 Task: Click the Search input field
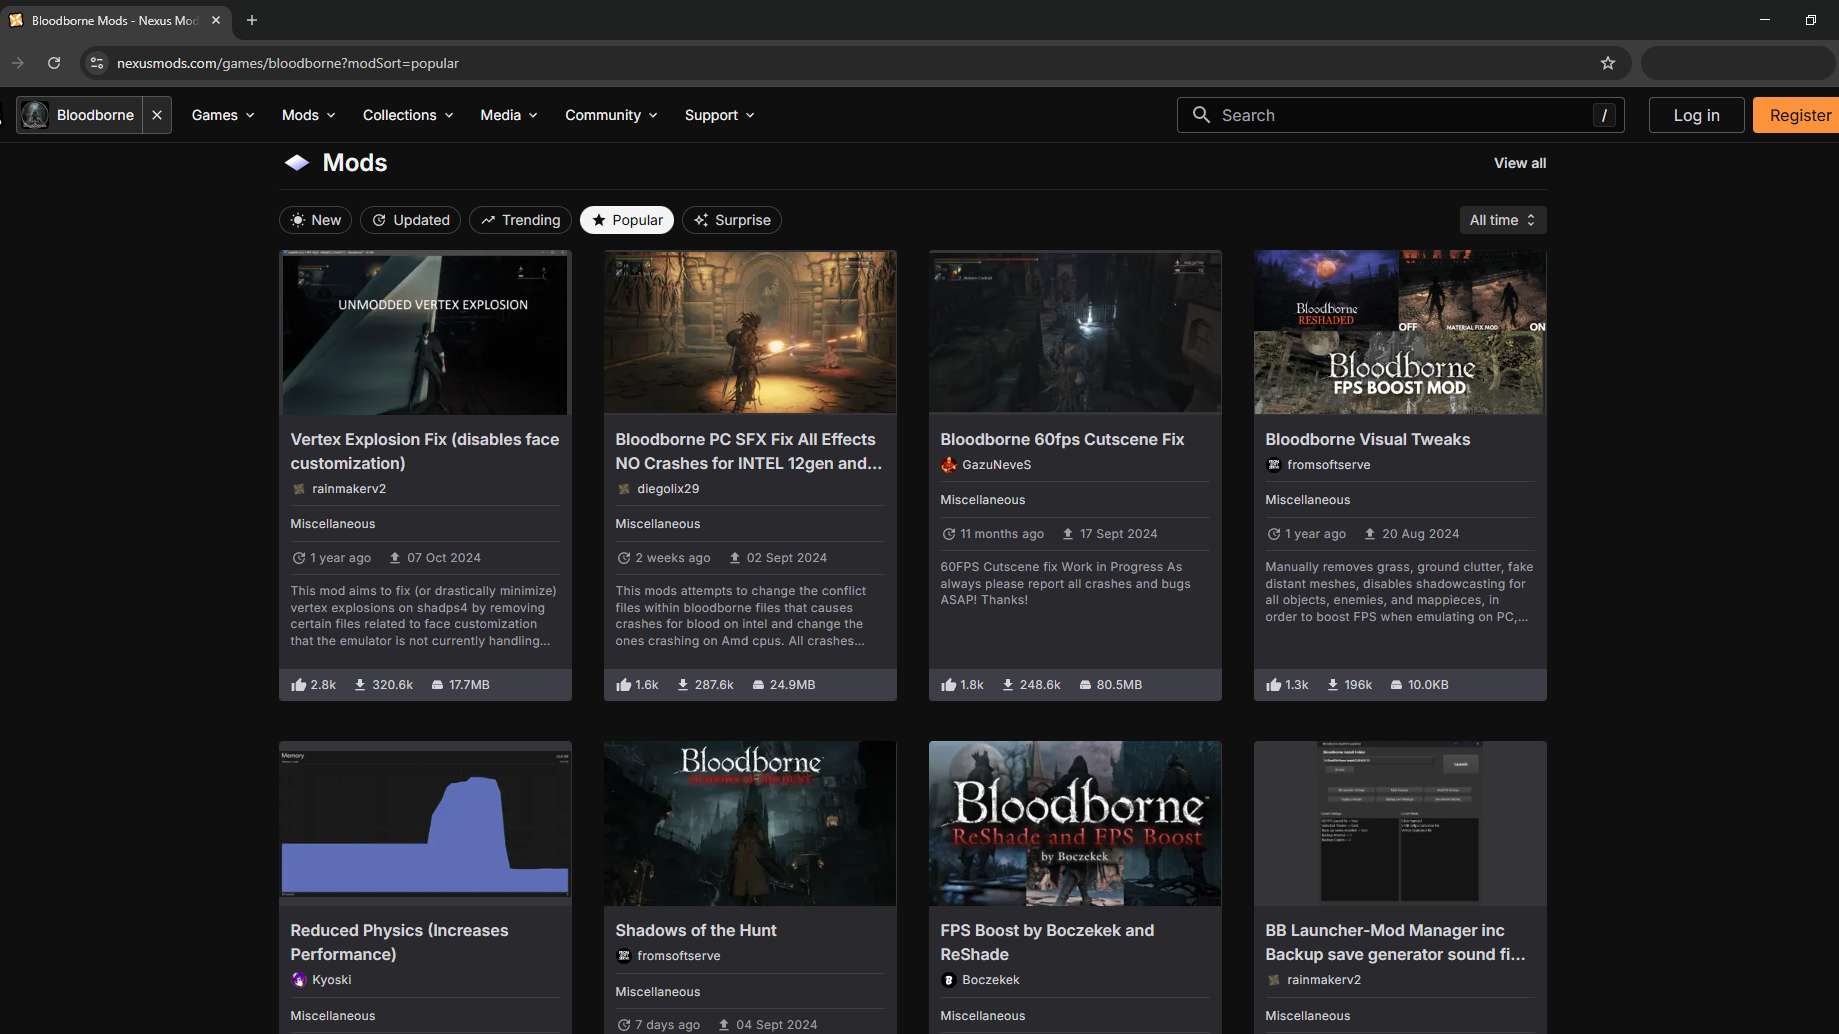(1401, 115)
